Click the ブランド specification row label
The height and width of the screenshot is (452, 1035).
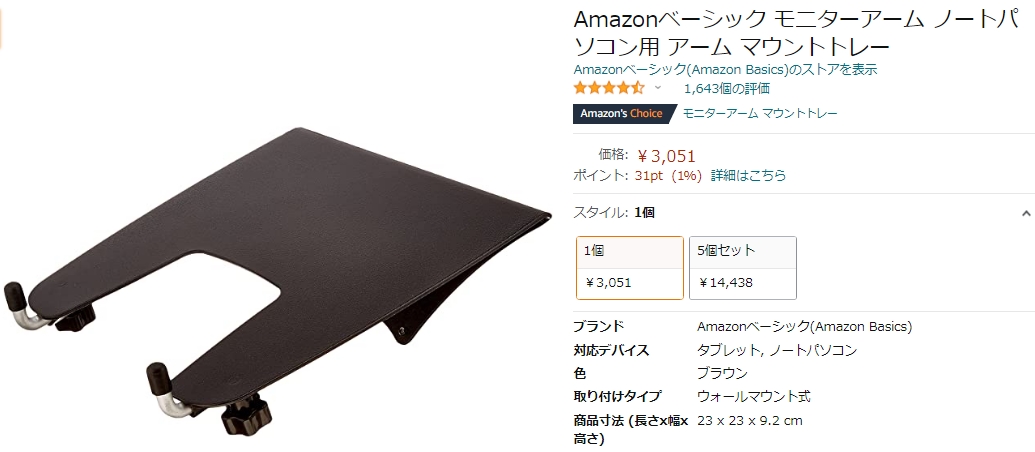tap(599, 326)
